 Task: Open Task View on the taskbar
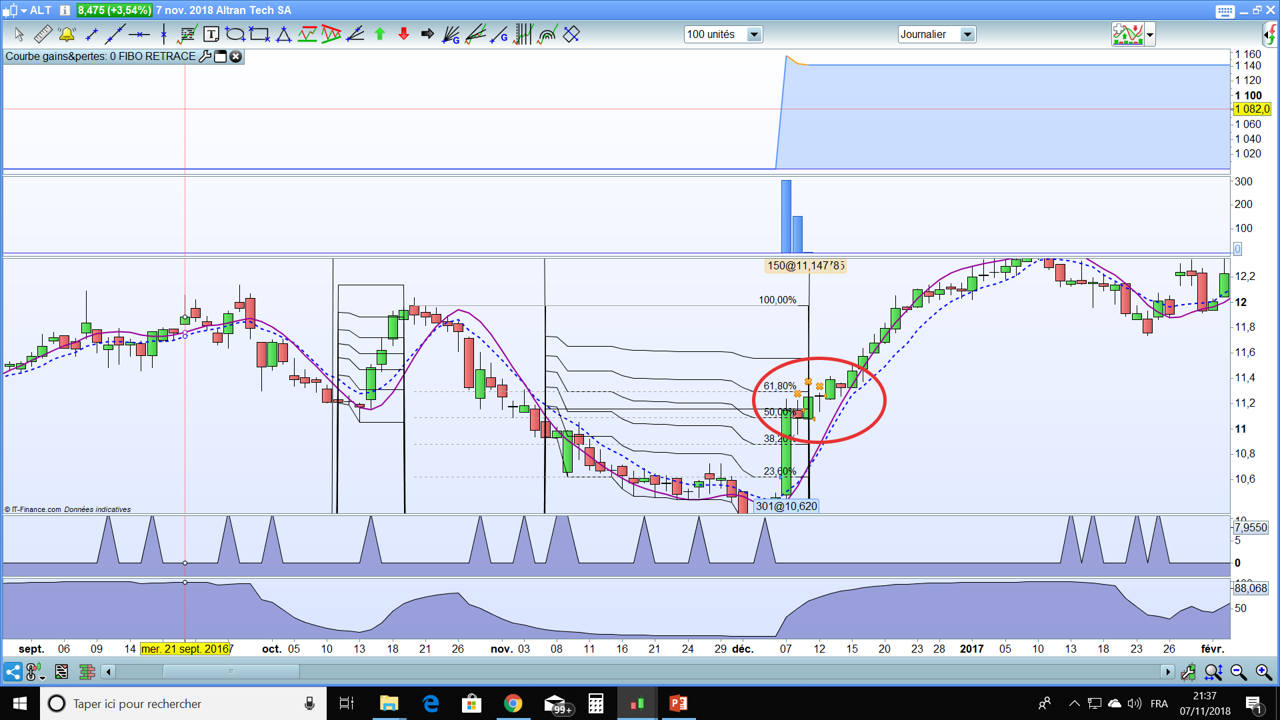347,704
